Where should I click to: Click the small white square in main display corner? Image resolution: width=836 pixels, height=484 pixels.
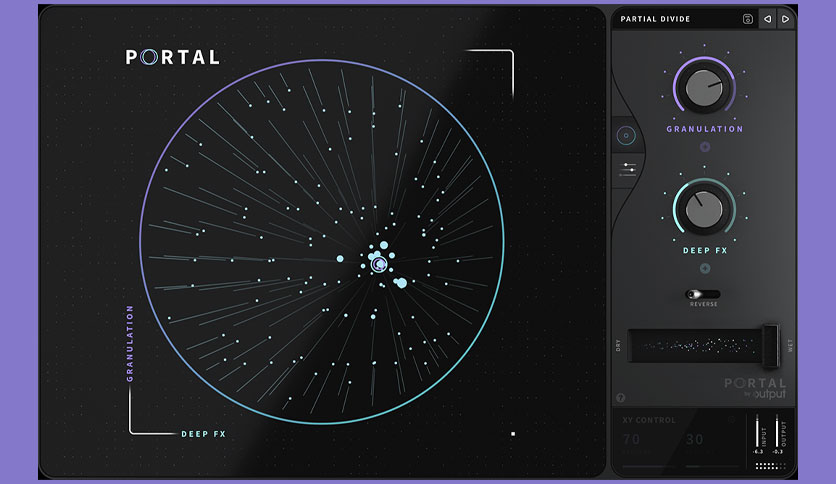pyautogui.click(x=513, y=434)
